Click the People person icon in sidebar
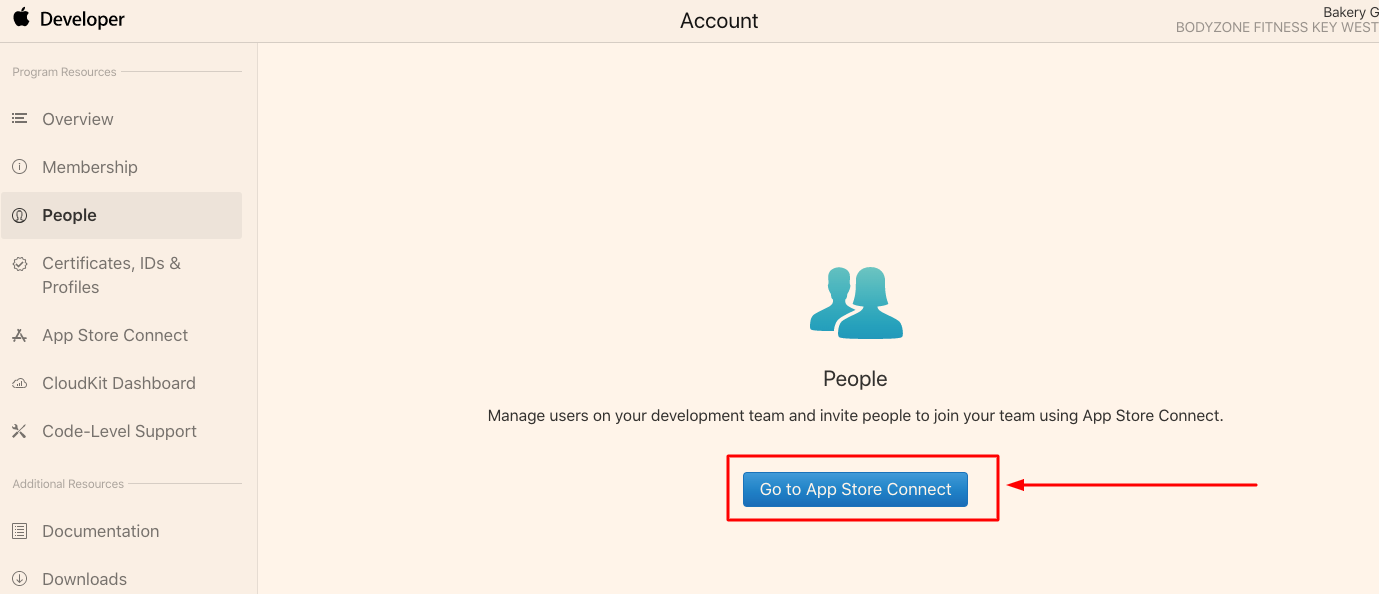The width and height of the screenshot is (1379, 594). click(19, 215)
